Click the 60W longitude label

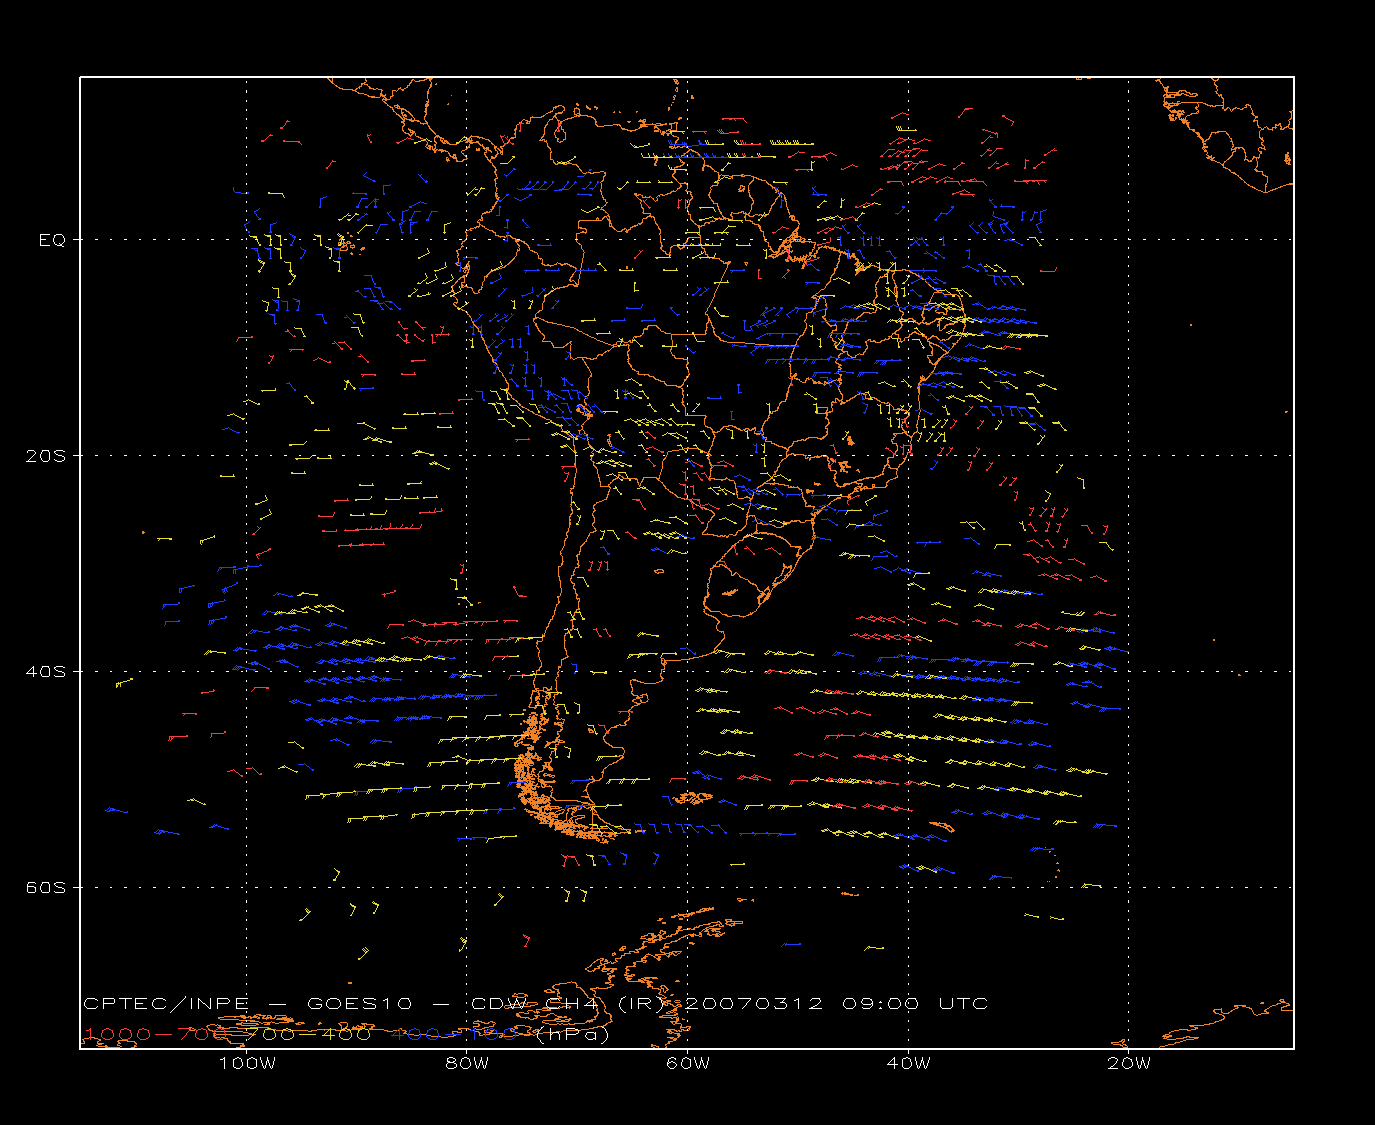point(688,1063)
